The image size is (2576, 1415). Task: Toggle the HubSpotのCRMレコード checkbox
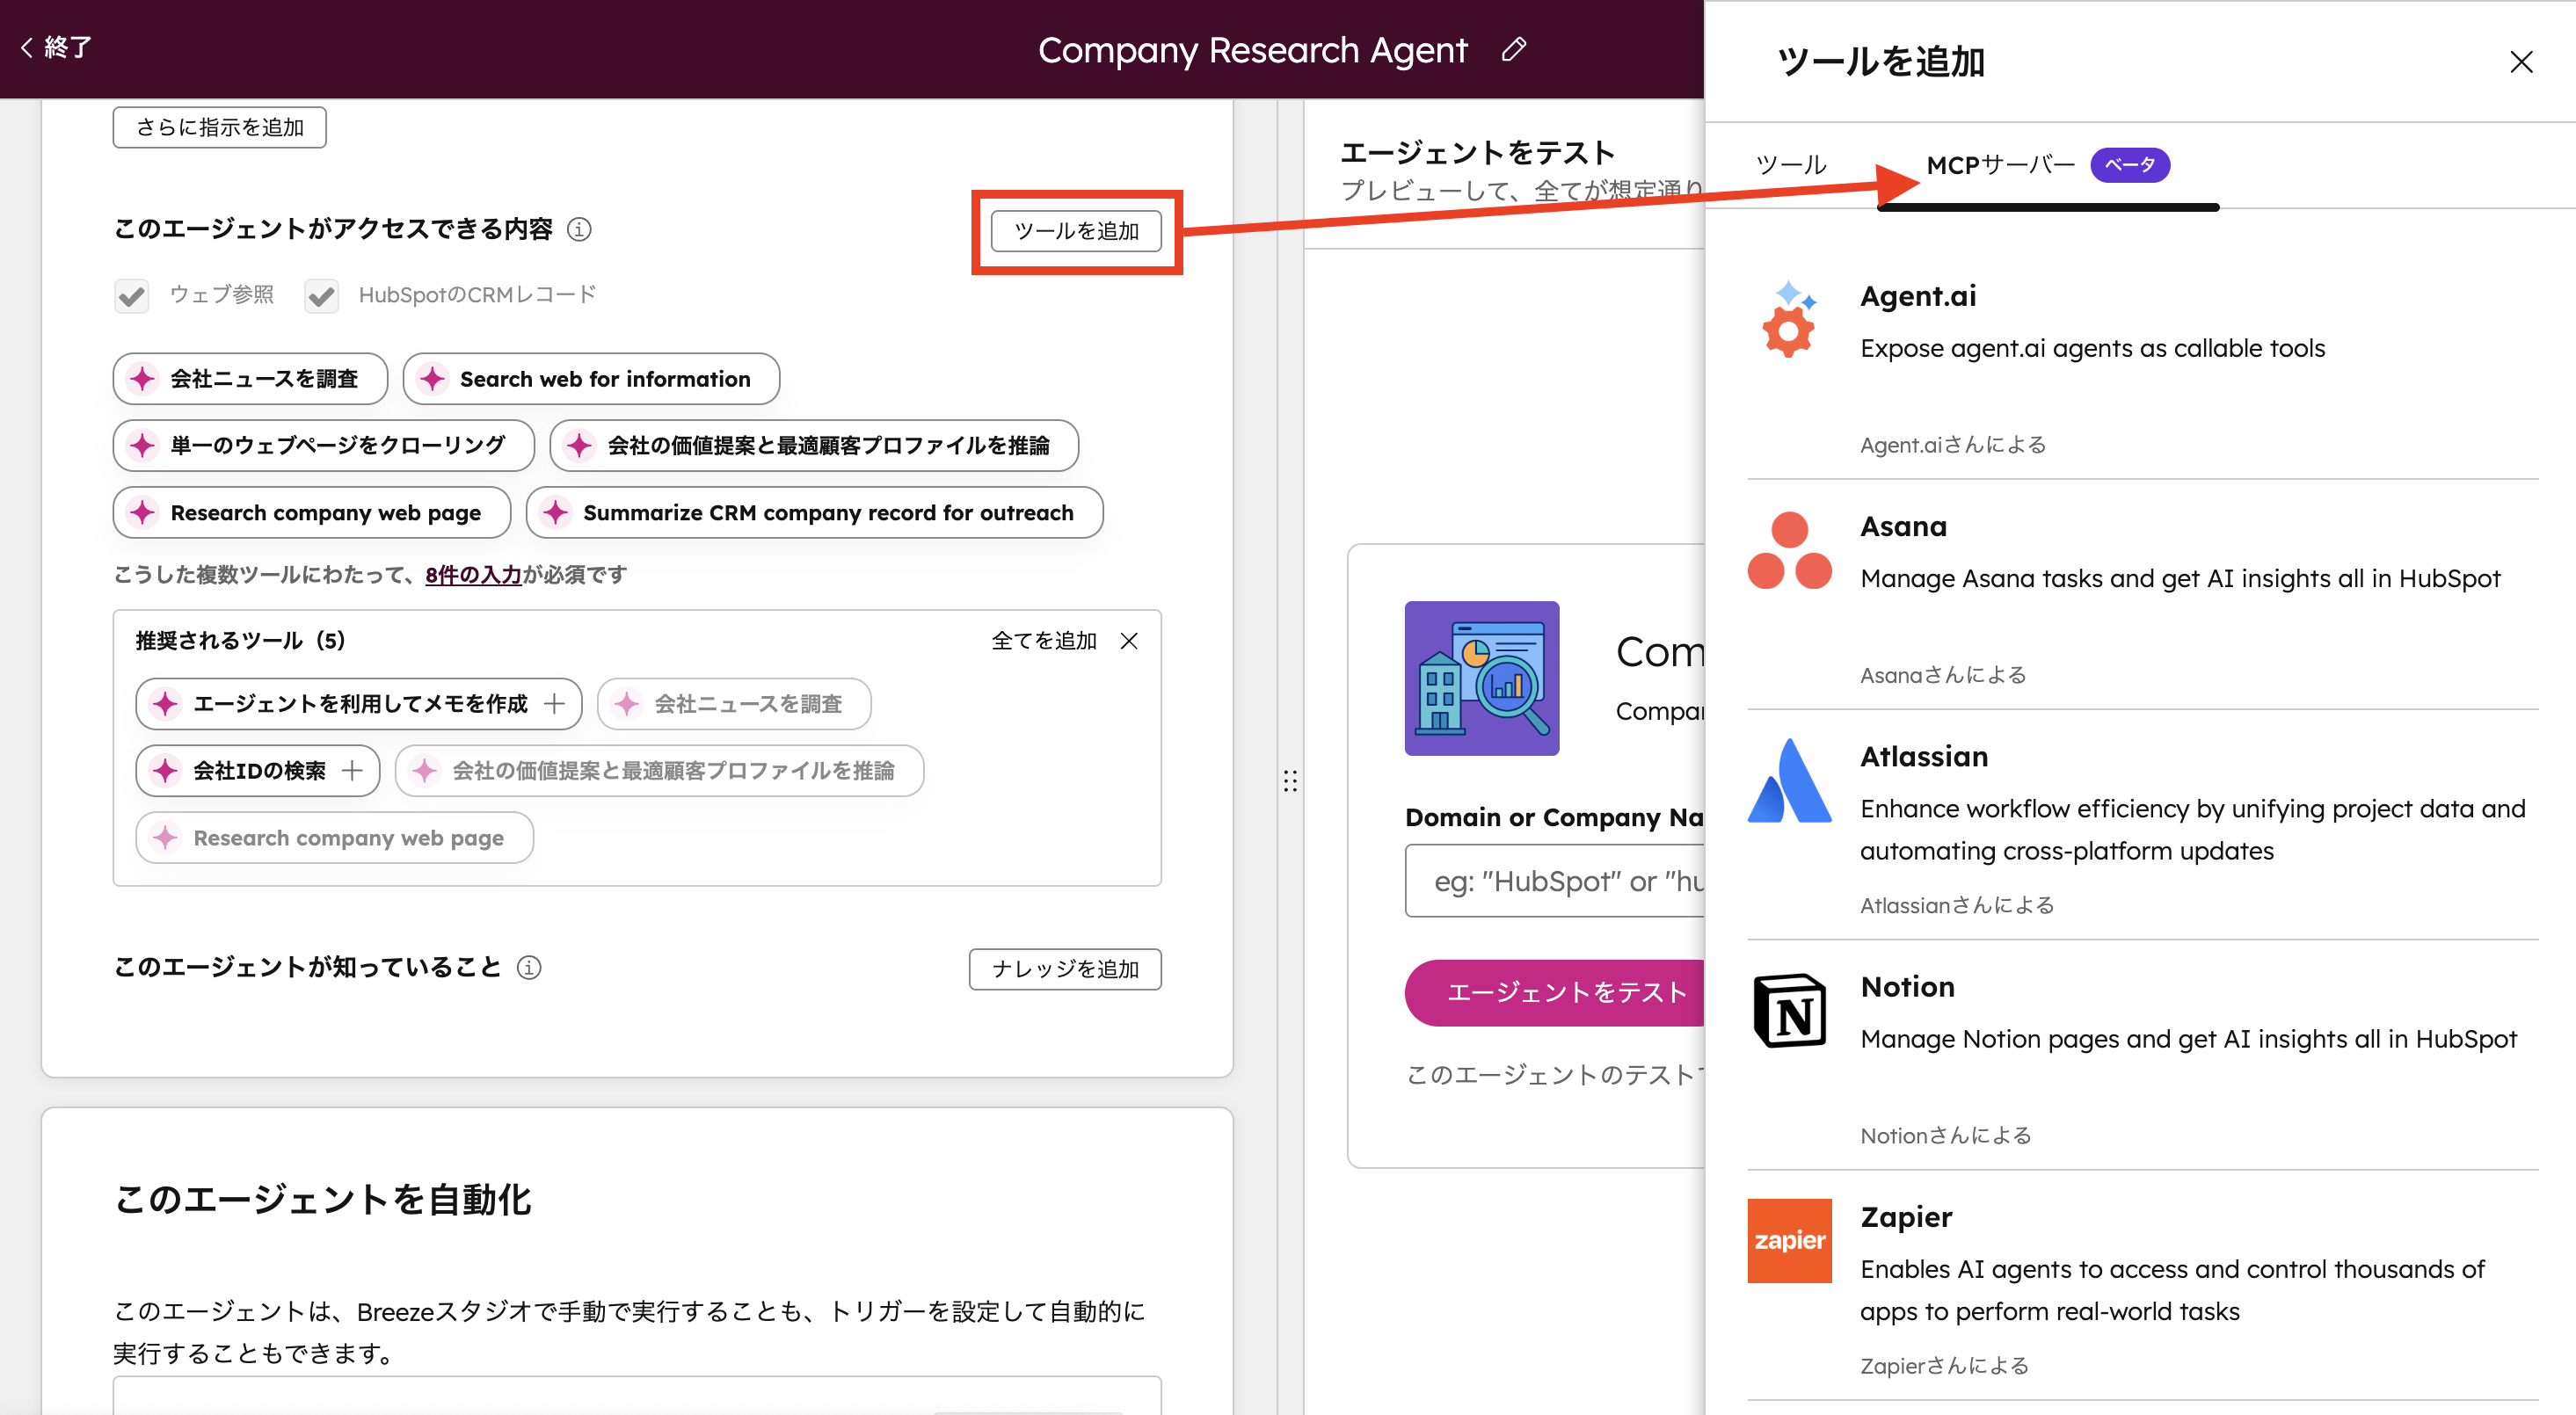pyautogui.click(x=321, y=296)
